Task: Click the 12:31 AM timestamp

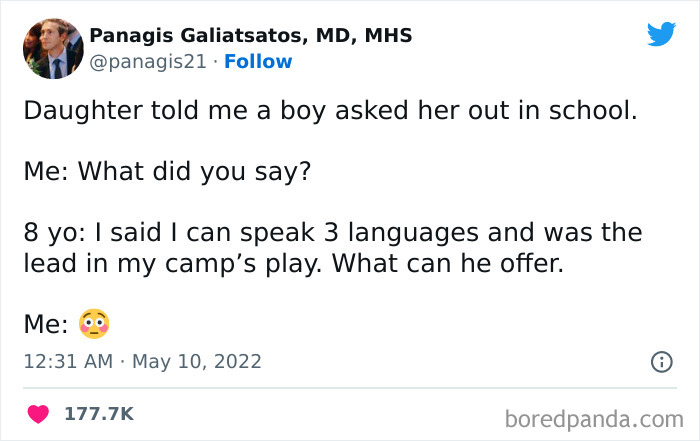Action: pyautogui.click(x=68, y=362)
